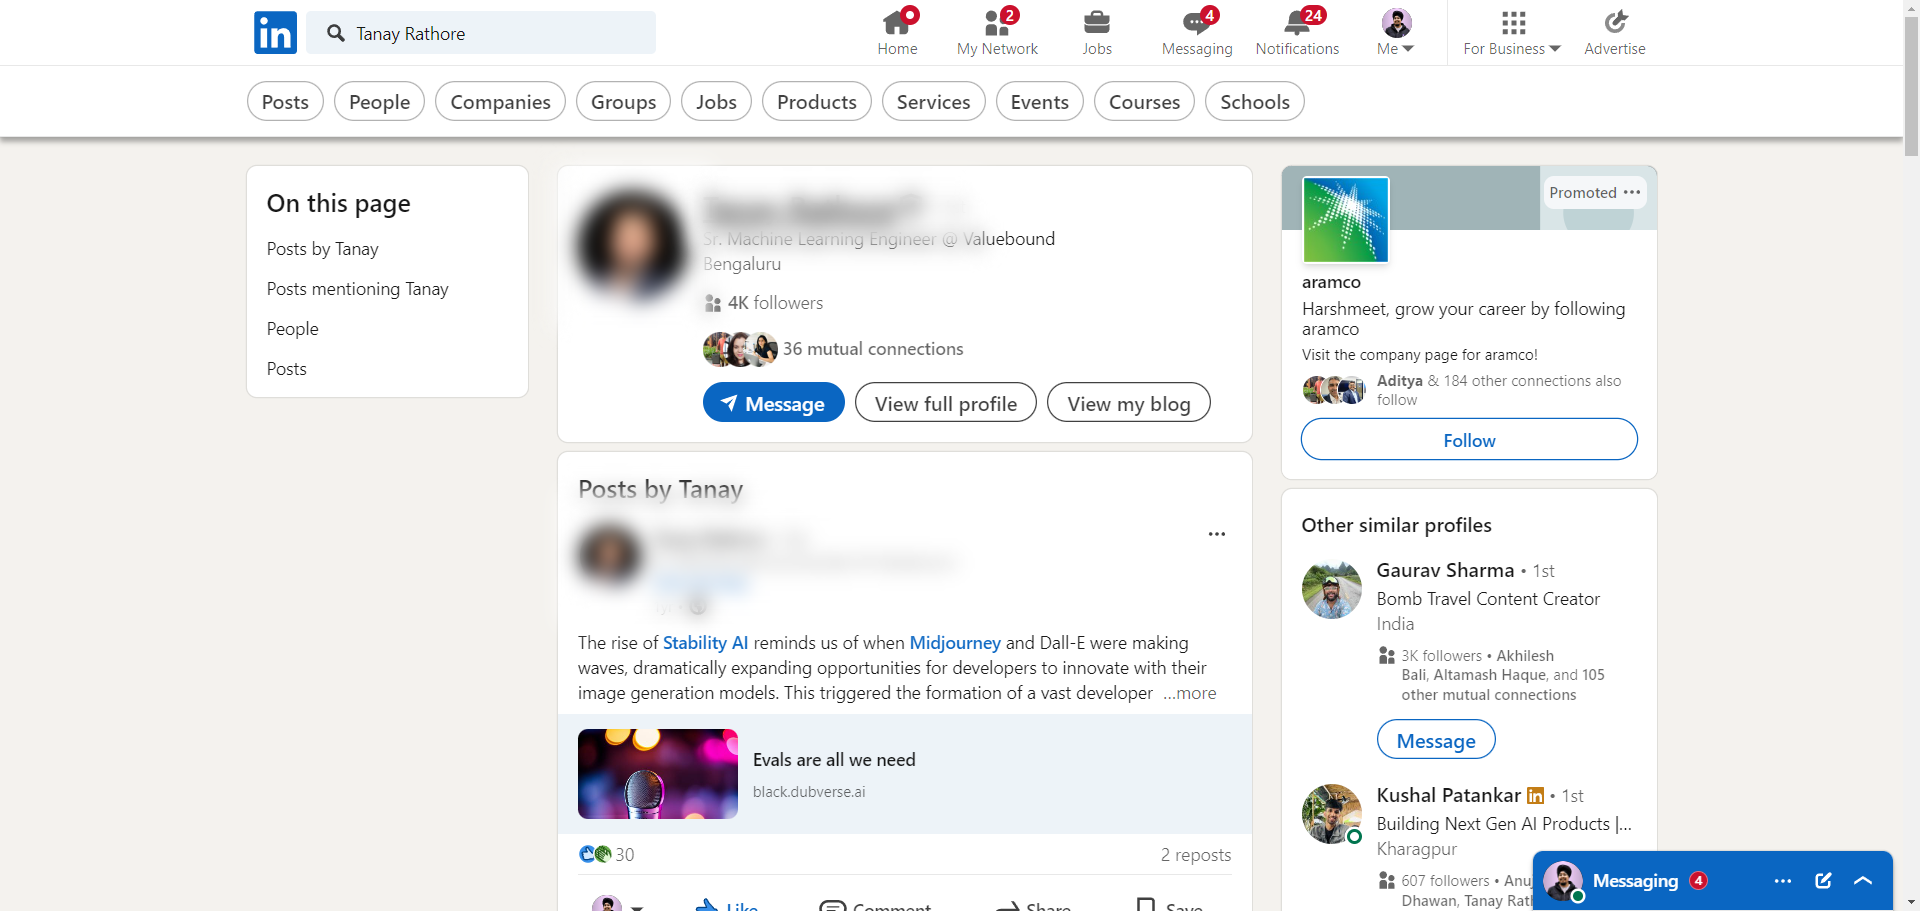Screen dimensions: 1920x911
Task: View the 2 reposts
Action: (x=1196, y=855)
